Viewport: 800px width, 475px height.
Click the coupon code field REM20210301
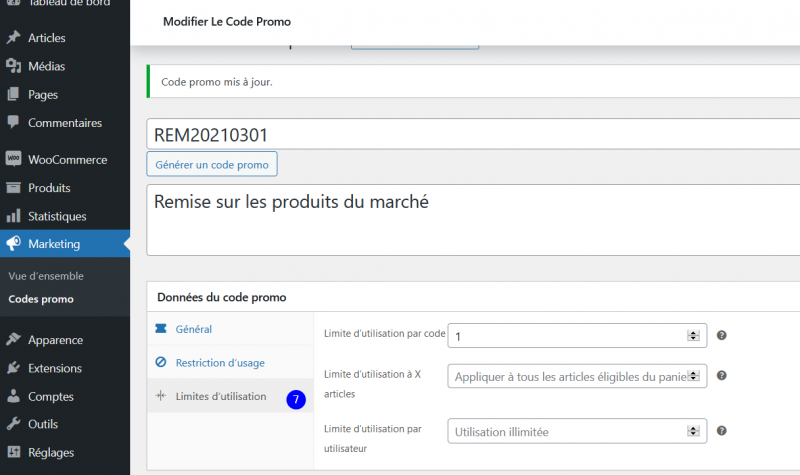(x=473, y=134)
